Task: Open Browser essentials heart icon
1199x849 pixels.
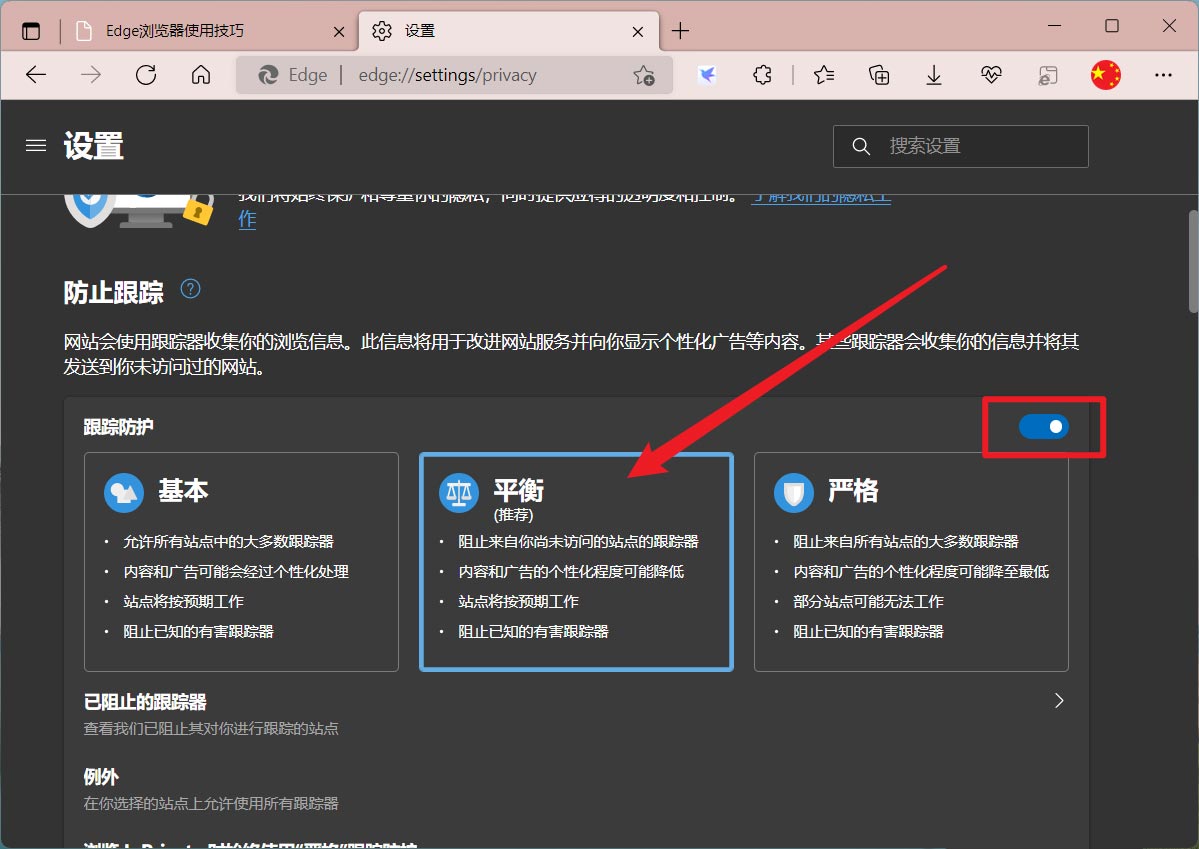Action: point(990,74)
